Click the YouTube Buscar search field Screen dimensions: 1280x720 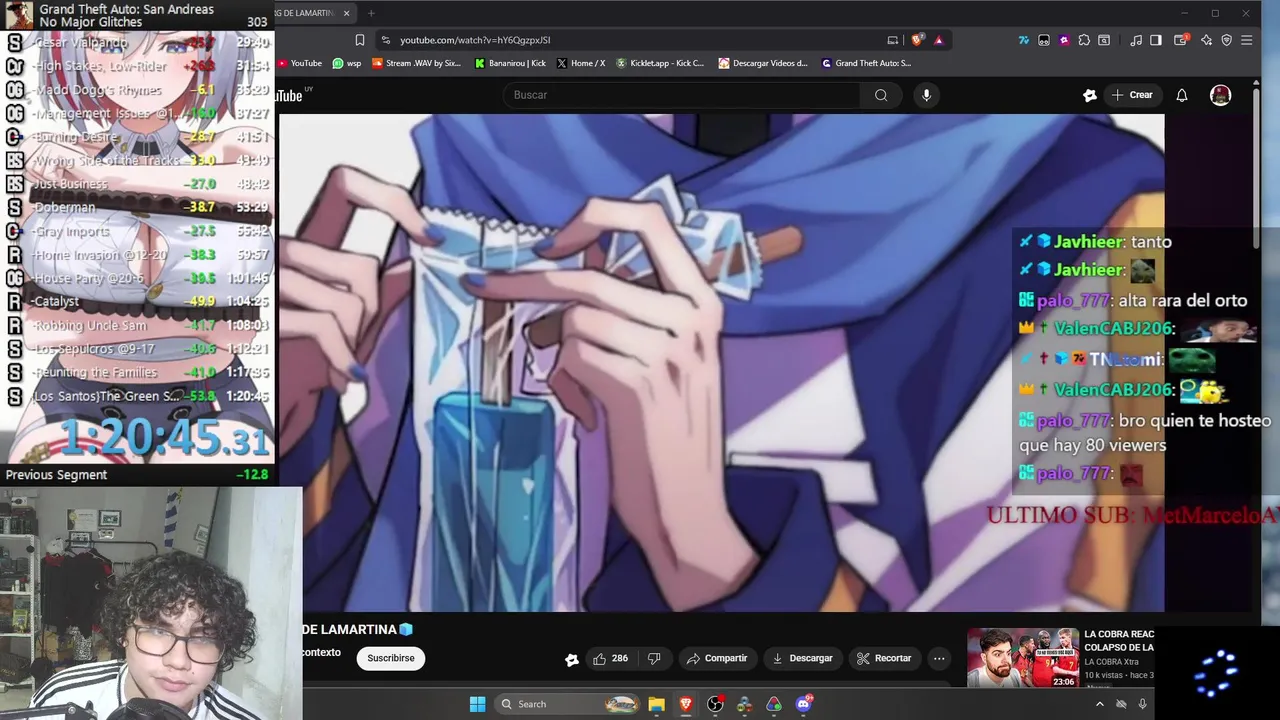click(682, 95)
